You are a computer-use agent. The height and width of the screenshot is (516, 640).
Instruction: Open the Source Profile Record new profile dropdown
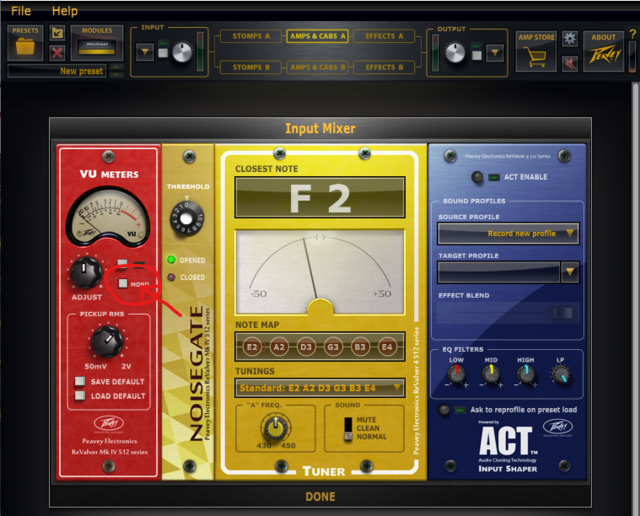(508, 234)
